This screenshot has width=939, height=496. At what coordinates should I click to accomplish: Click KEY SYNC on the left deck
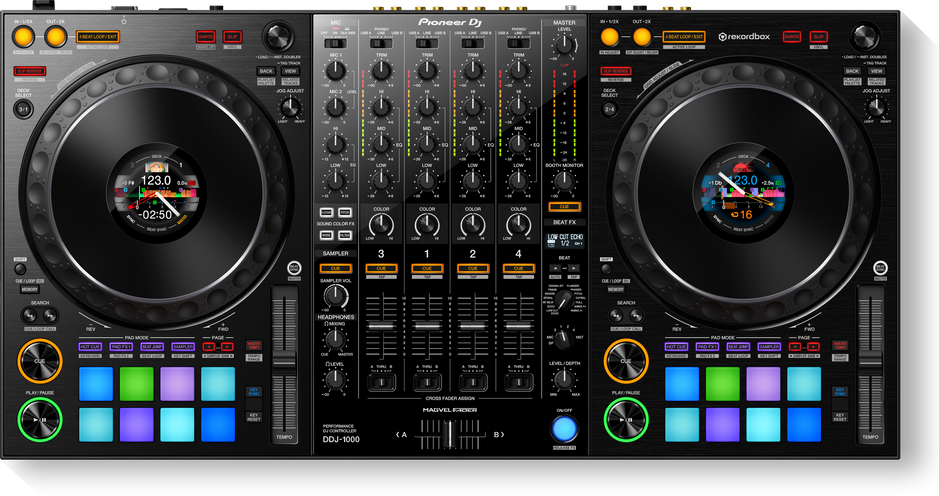(x=253, y=392)
